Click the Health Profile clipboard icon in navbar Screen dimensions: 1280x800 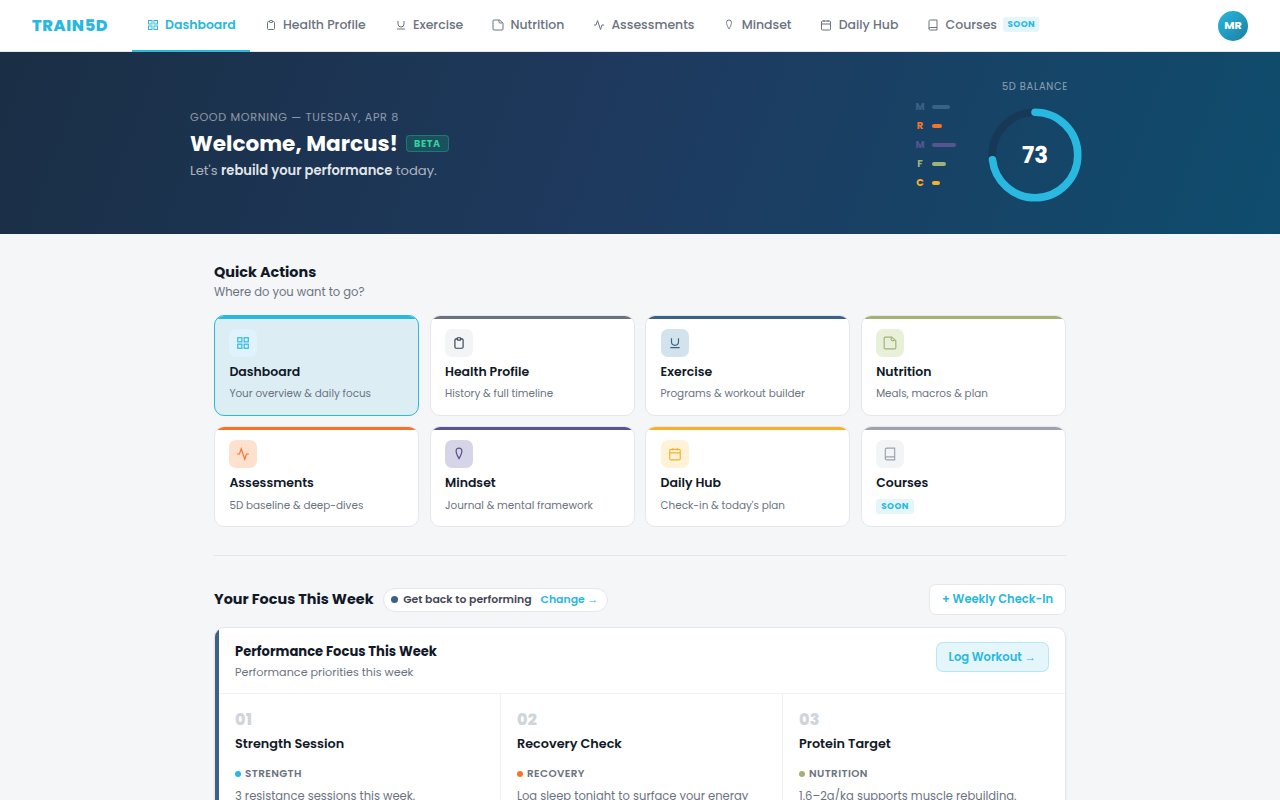[x=271, y=25]
